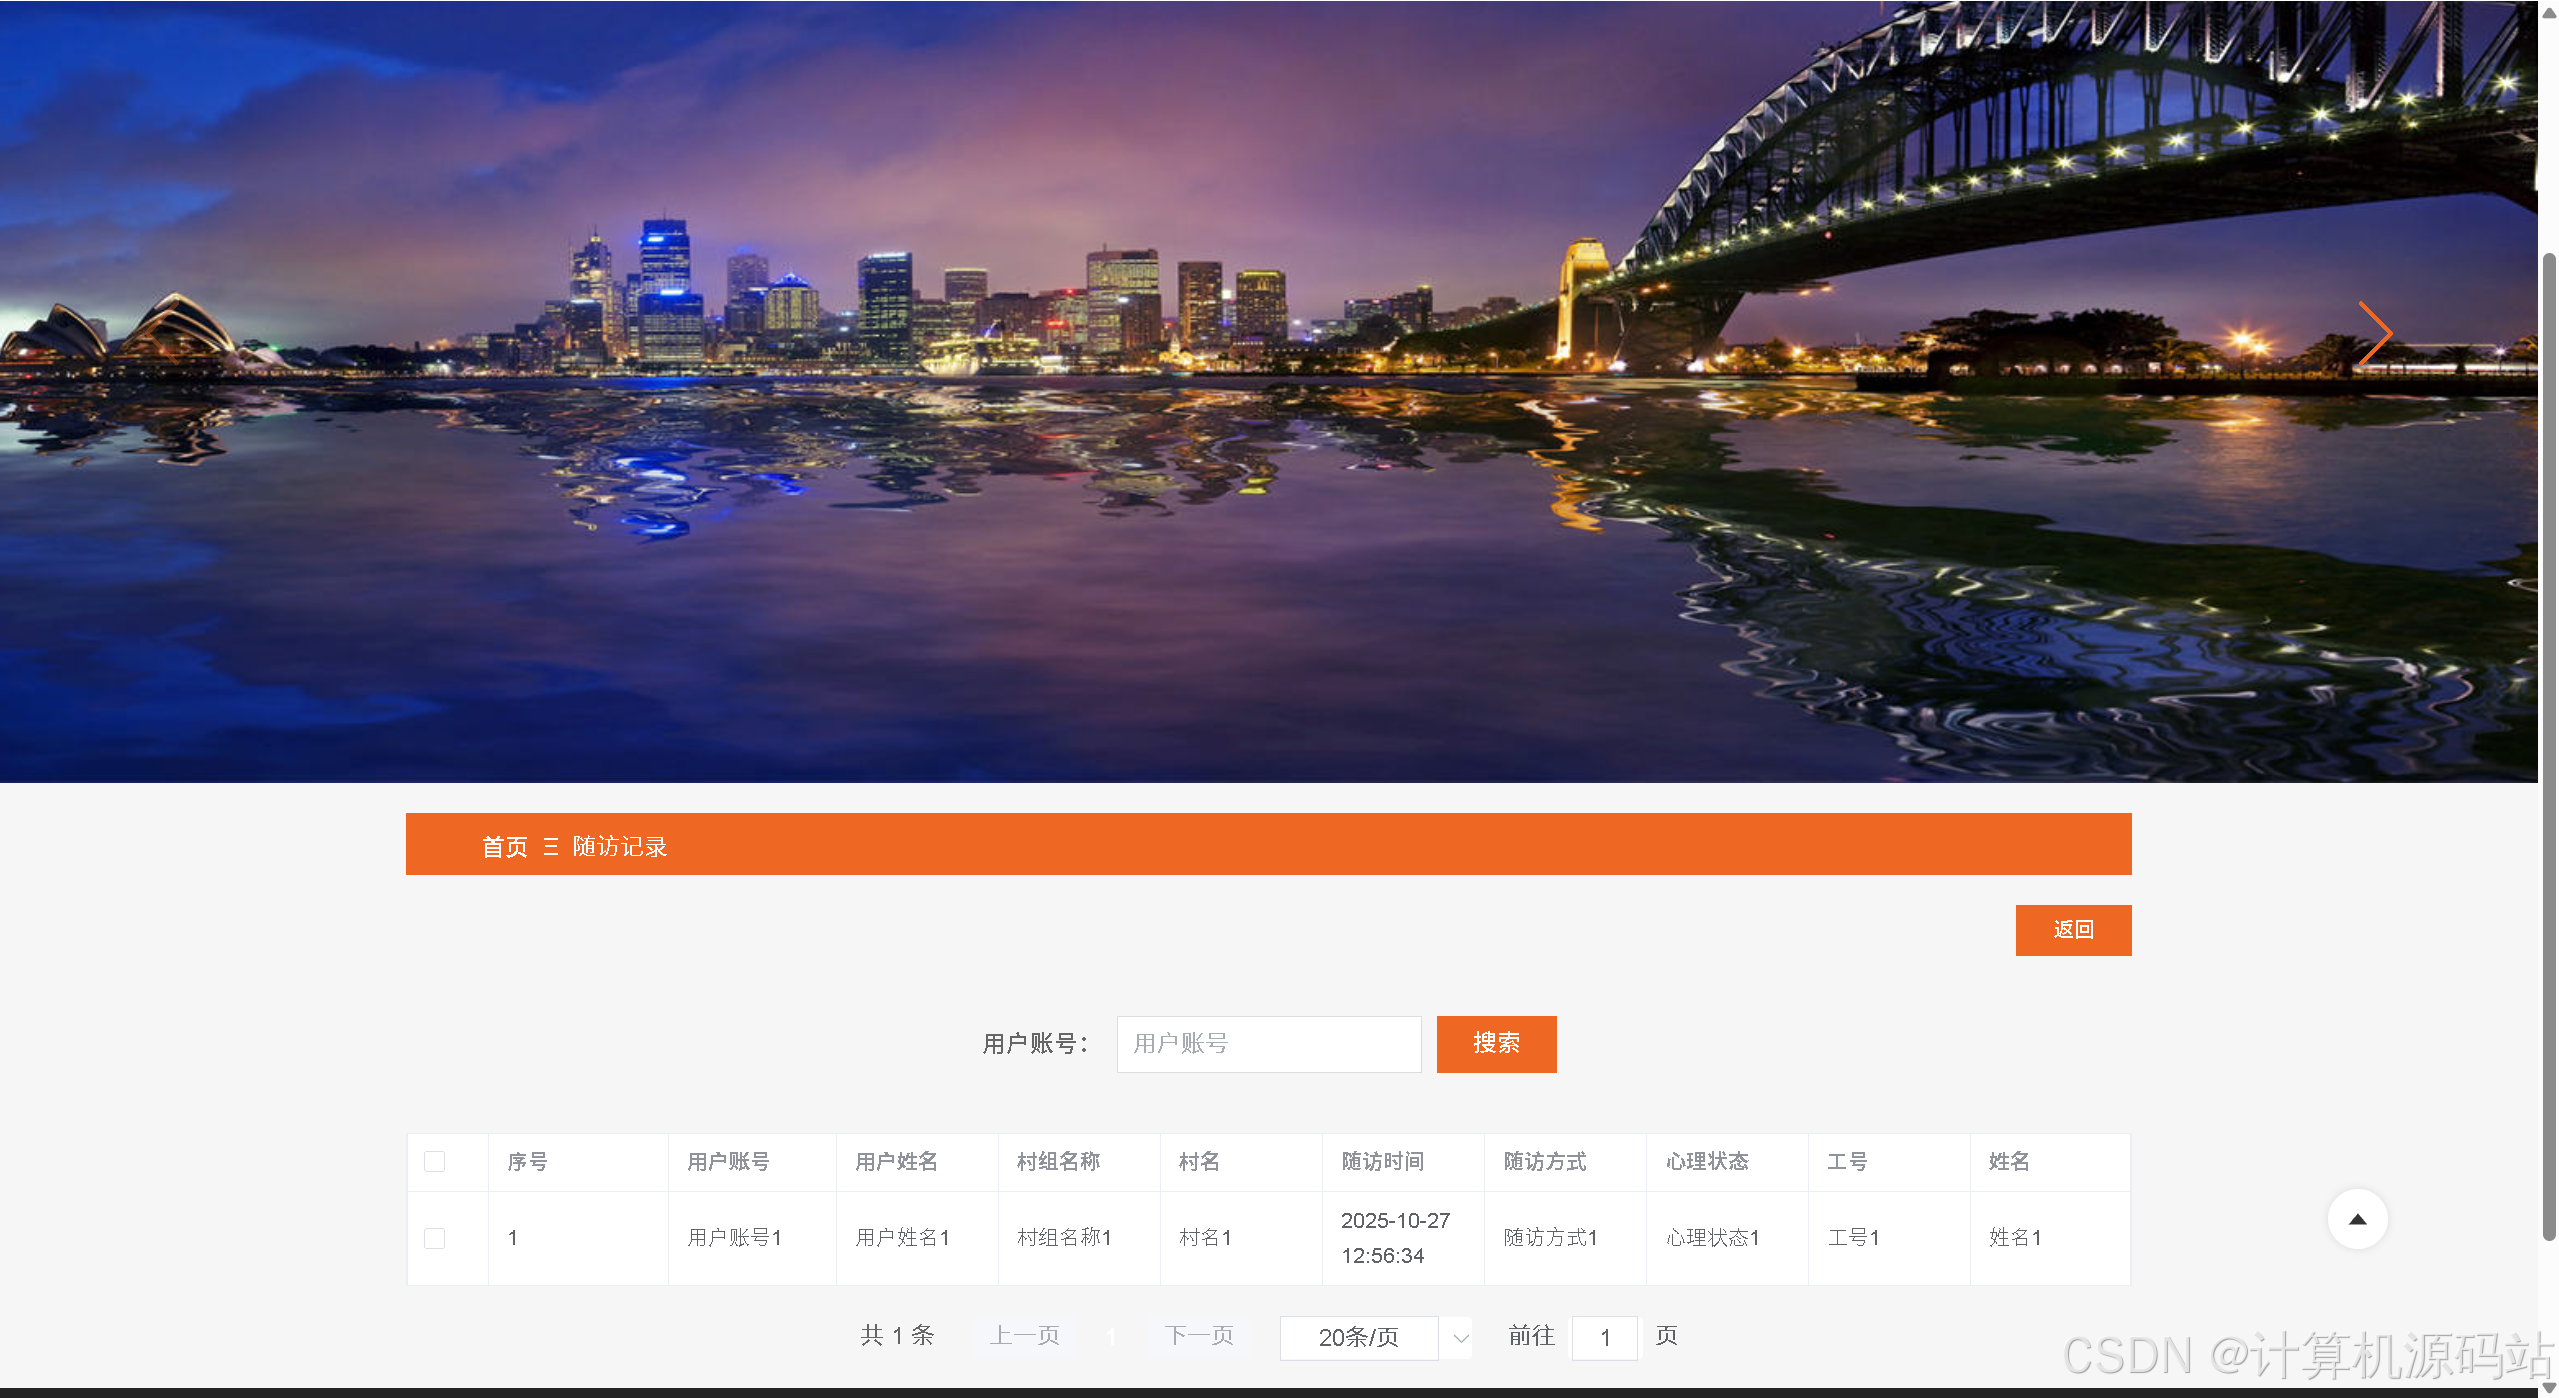2559x1398 pixels.
Task: Click the Sydney harbour banner image
Action: (1268, 391)
